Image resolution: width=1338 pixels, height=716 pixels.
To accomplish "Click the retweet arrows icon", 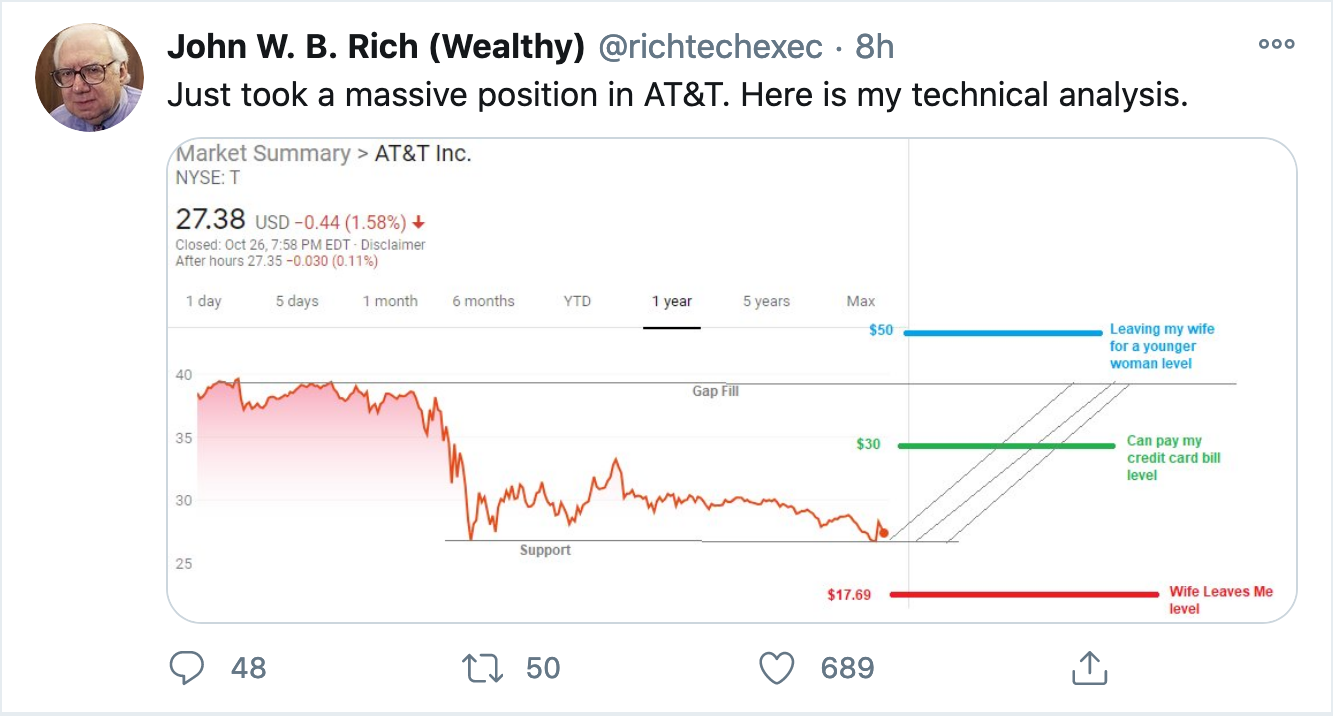I will [x=482, y=667].
